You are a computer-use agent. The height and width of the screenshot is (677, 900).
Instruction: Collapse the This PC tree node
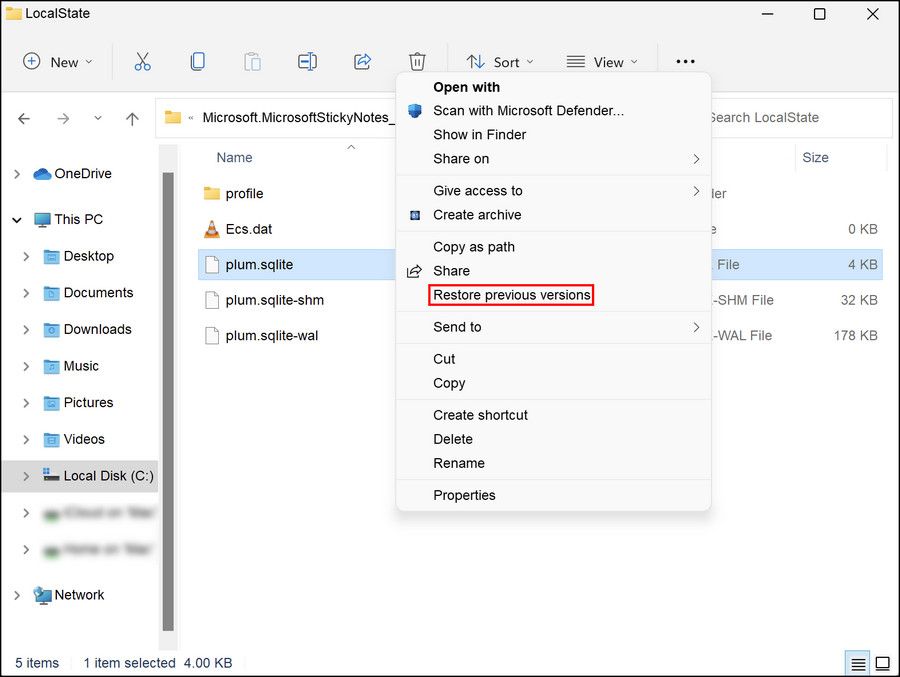tap(17, 220)
